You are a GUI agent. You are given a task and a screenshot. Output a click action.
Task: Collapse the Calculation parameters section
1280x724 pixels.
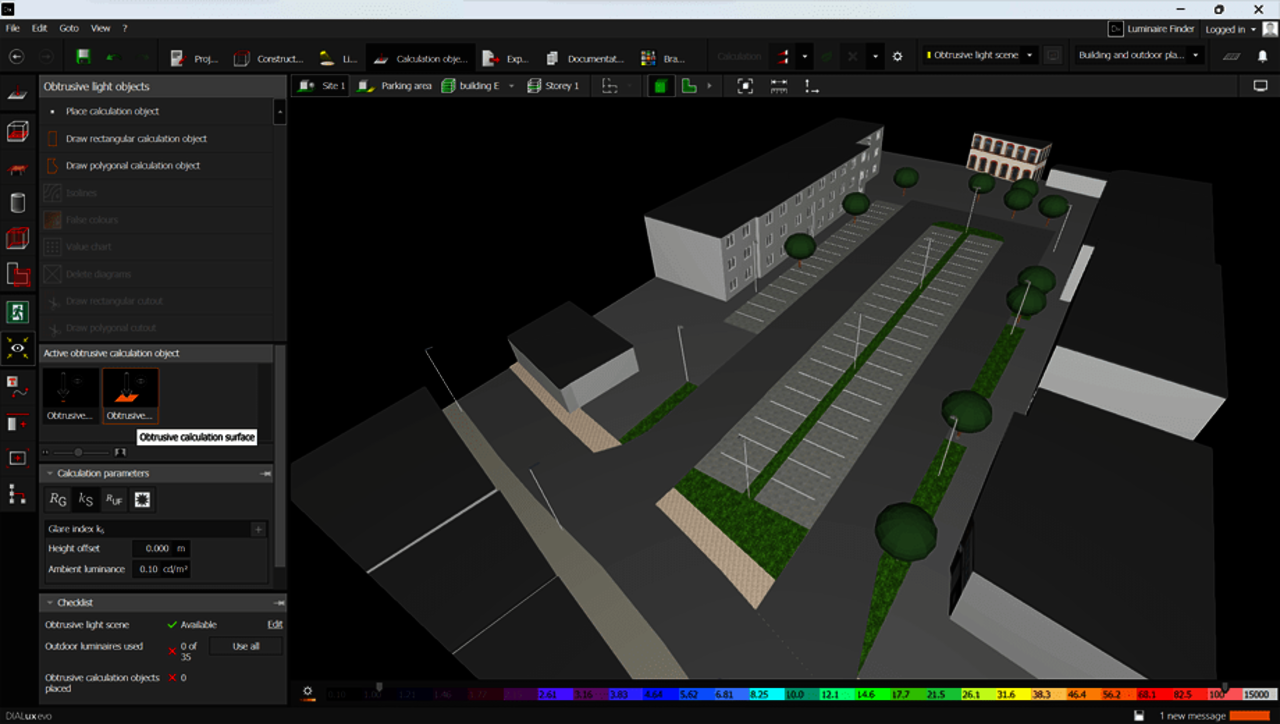pos(50,473)
